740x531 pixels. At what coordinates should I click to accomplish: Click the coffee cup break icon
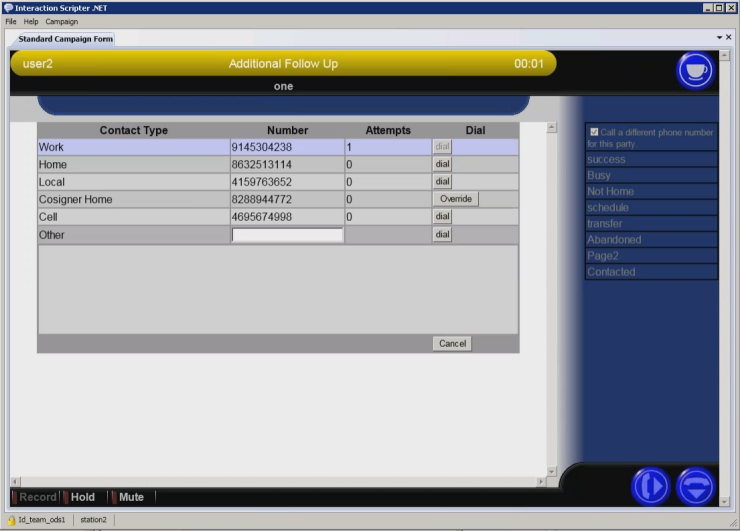695,71
